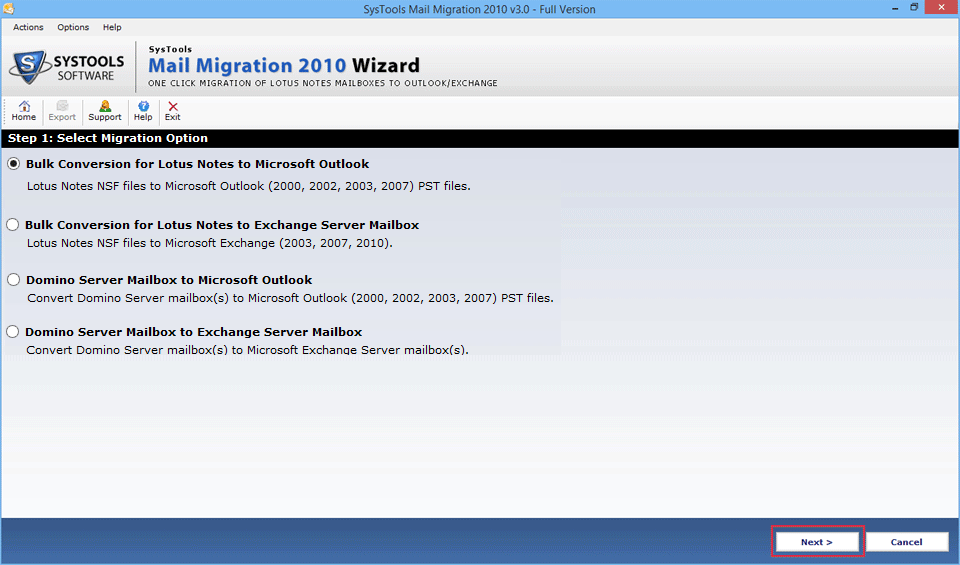Click 'Lotus Notes NSF files to Microsoft Outlook' description

click(x=249, y=186)
